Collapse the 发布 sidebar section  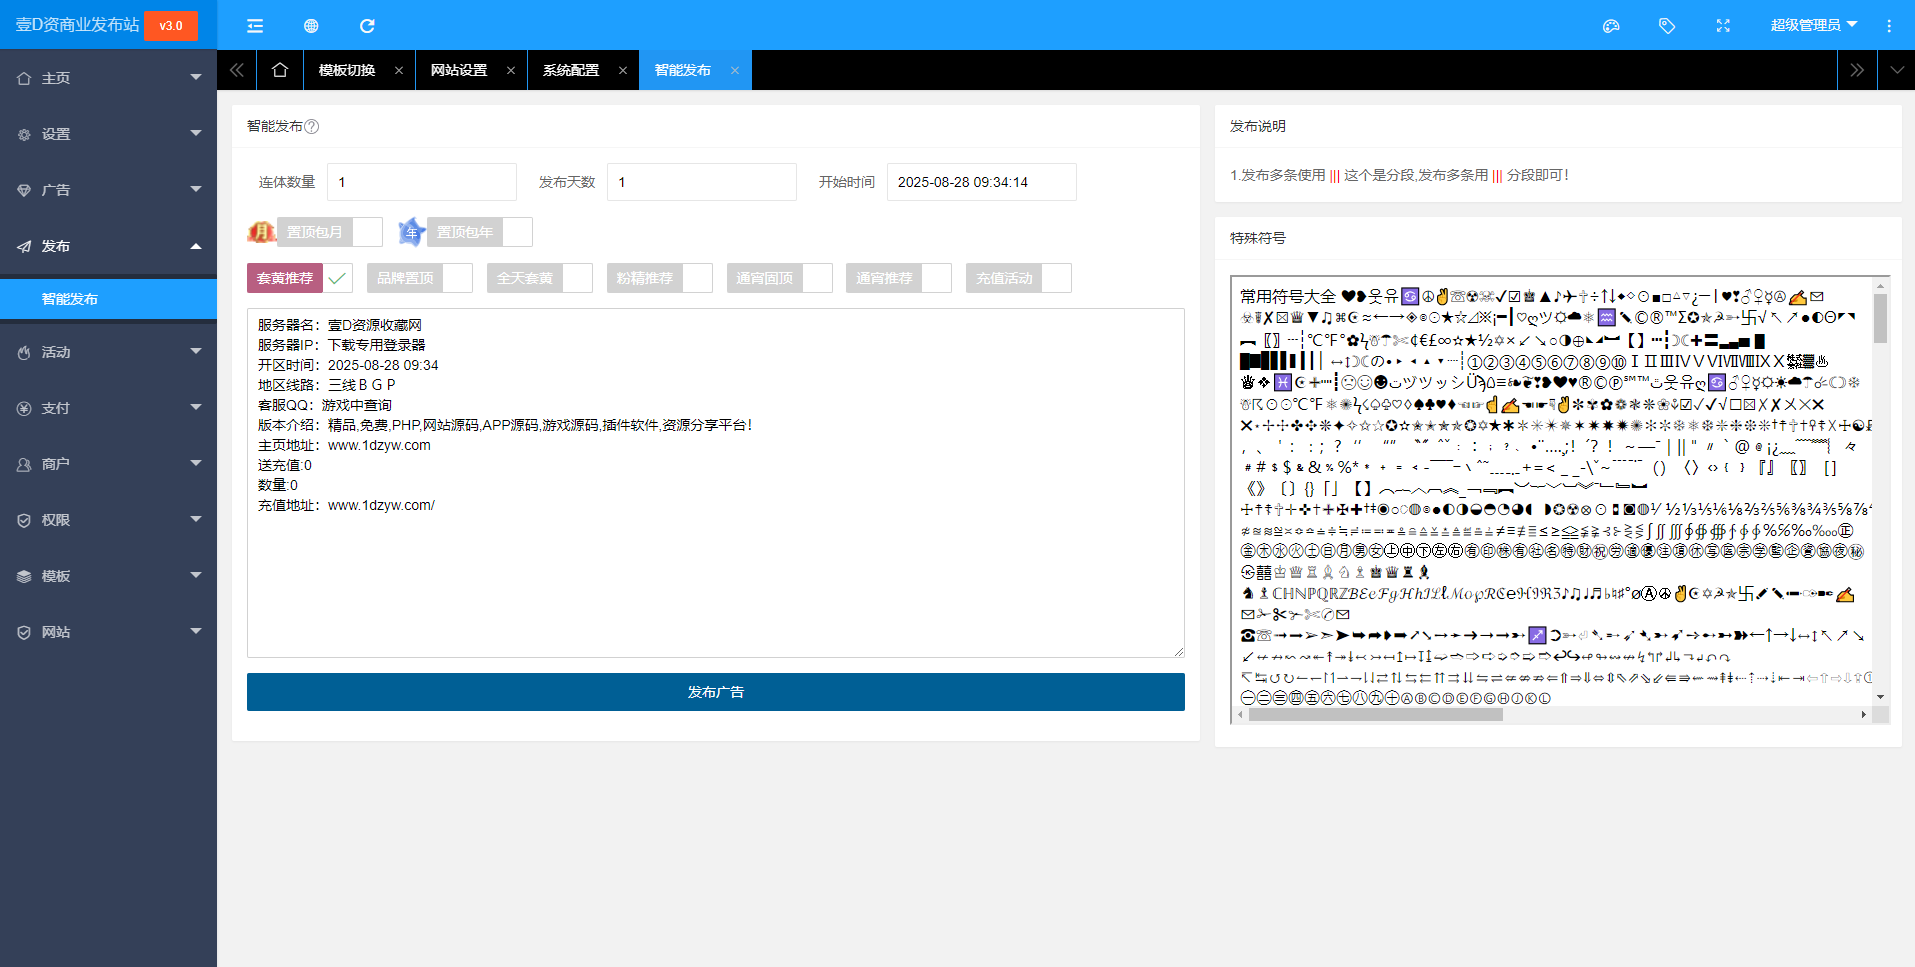[x=108, y=246]
